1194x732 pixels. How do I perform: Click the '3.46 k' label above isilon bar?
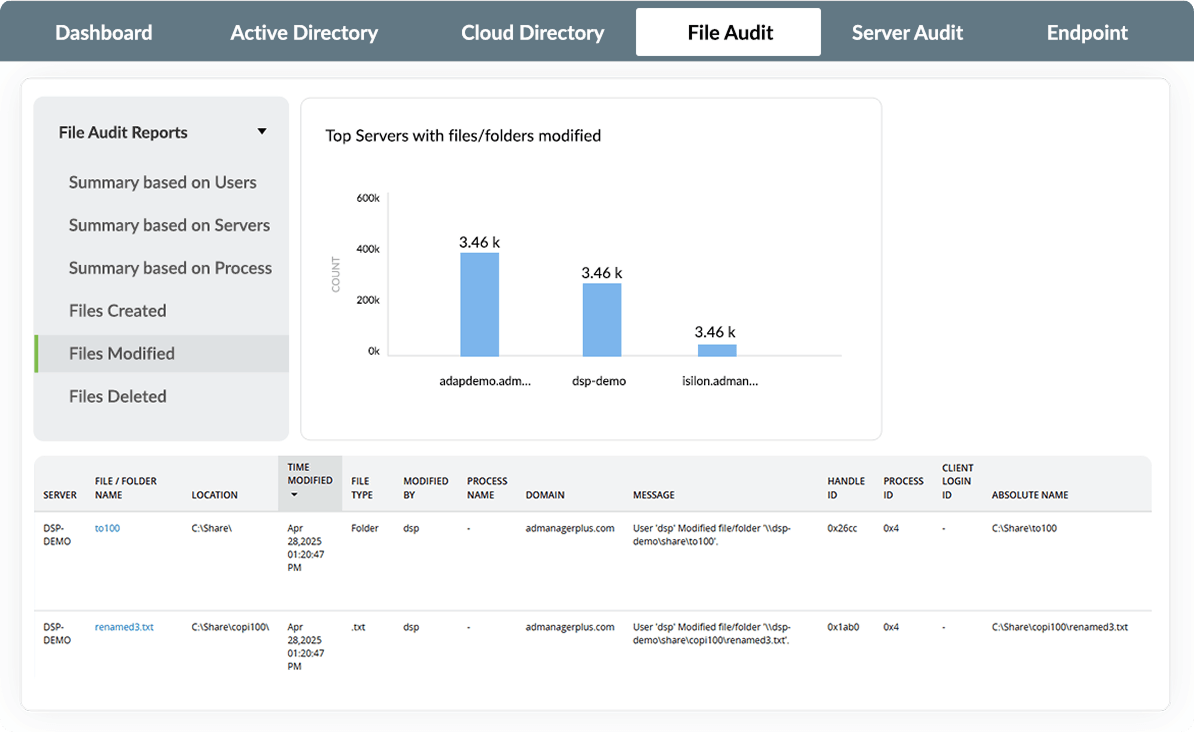[x=714, y=332]
